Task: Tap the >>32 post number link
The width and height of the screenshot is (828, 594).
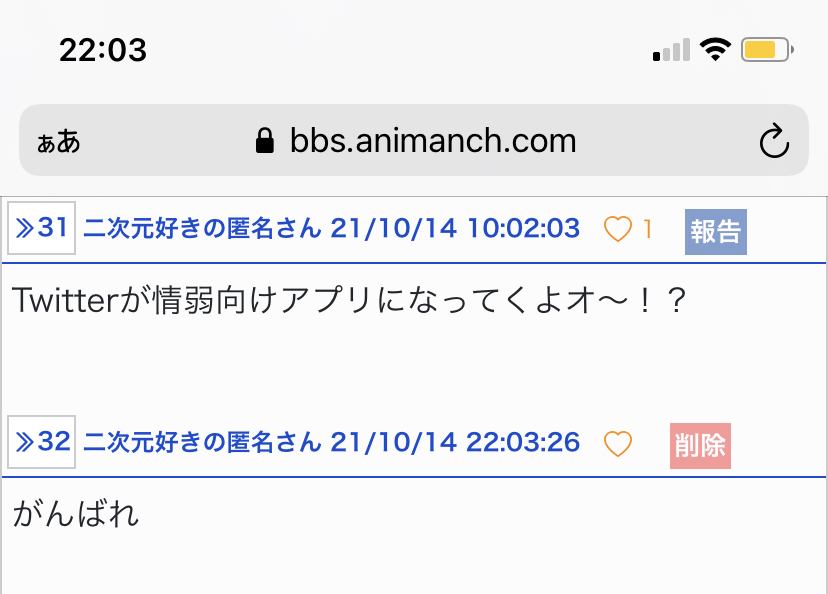Action: 40,441
